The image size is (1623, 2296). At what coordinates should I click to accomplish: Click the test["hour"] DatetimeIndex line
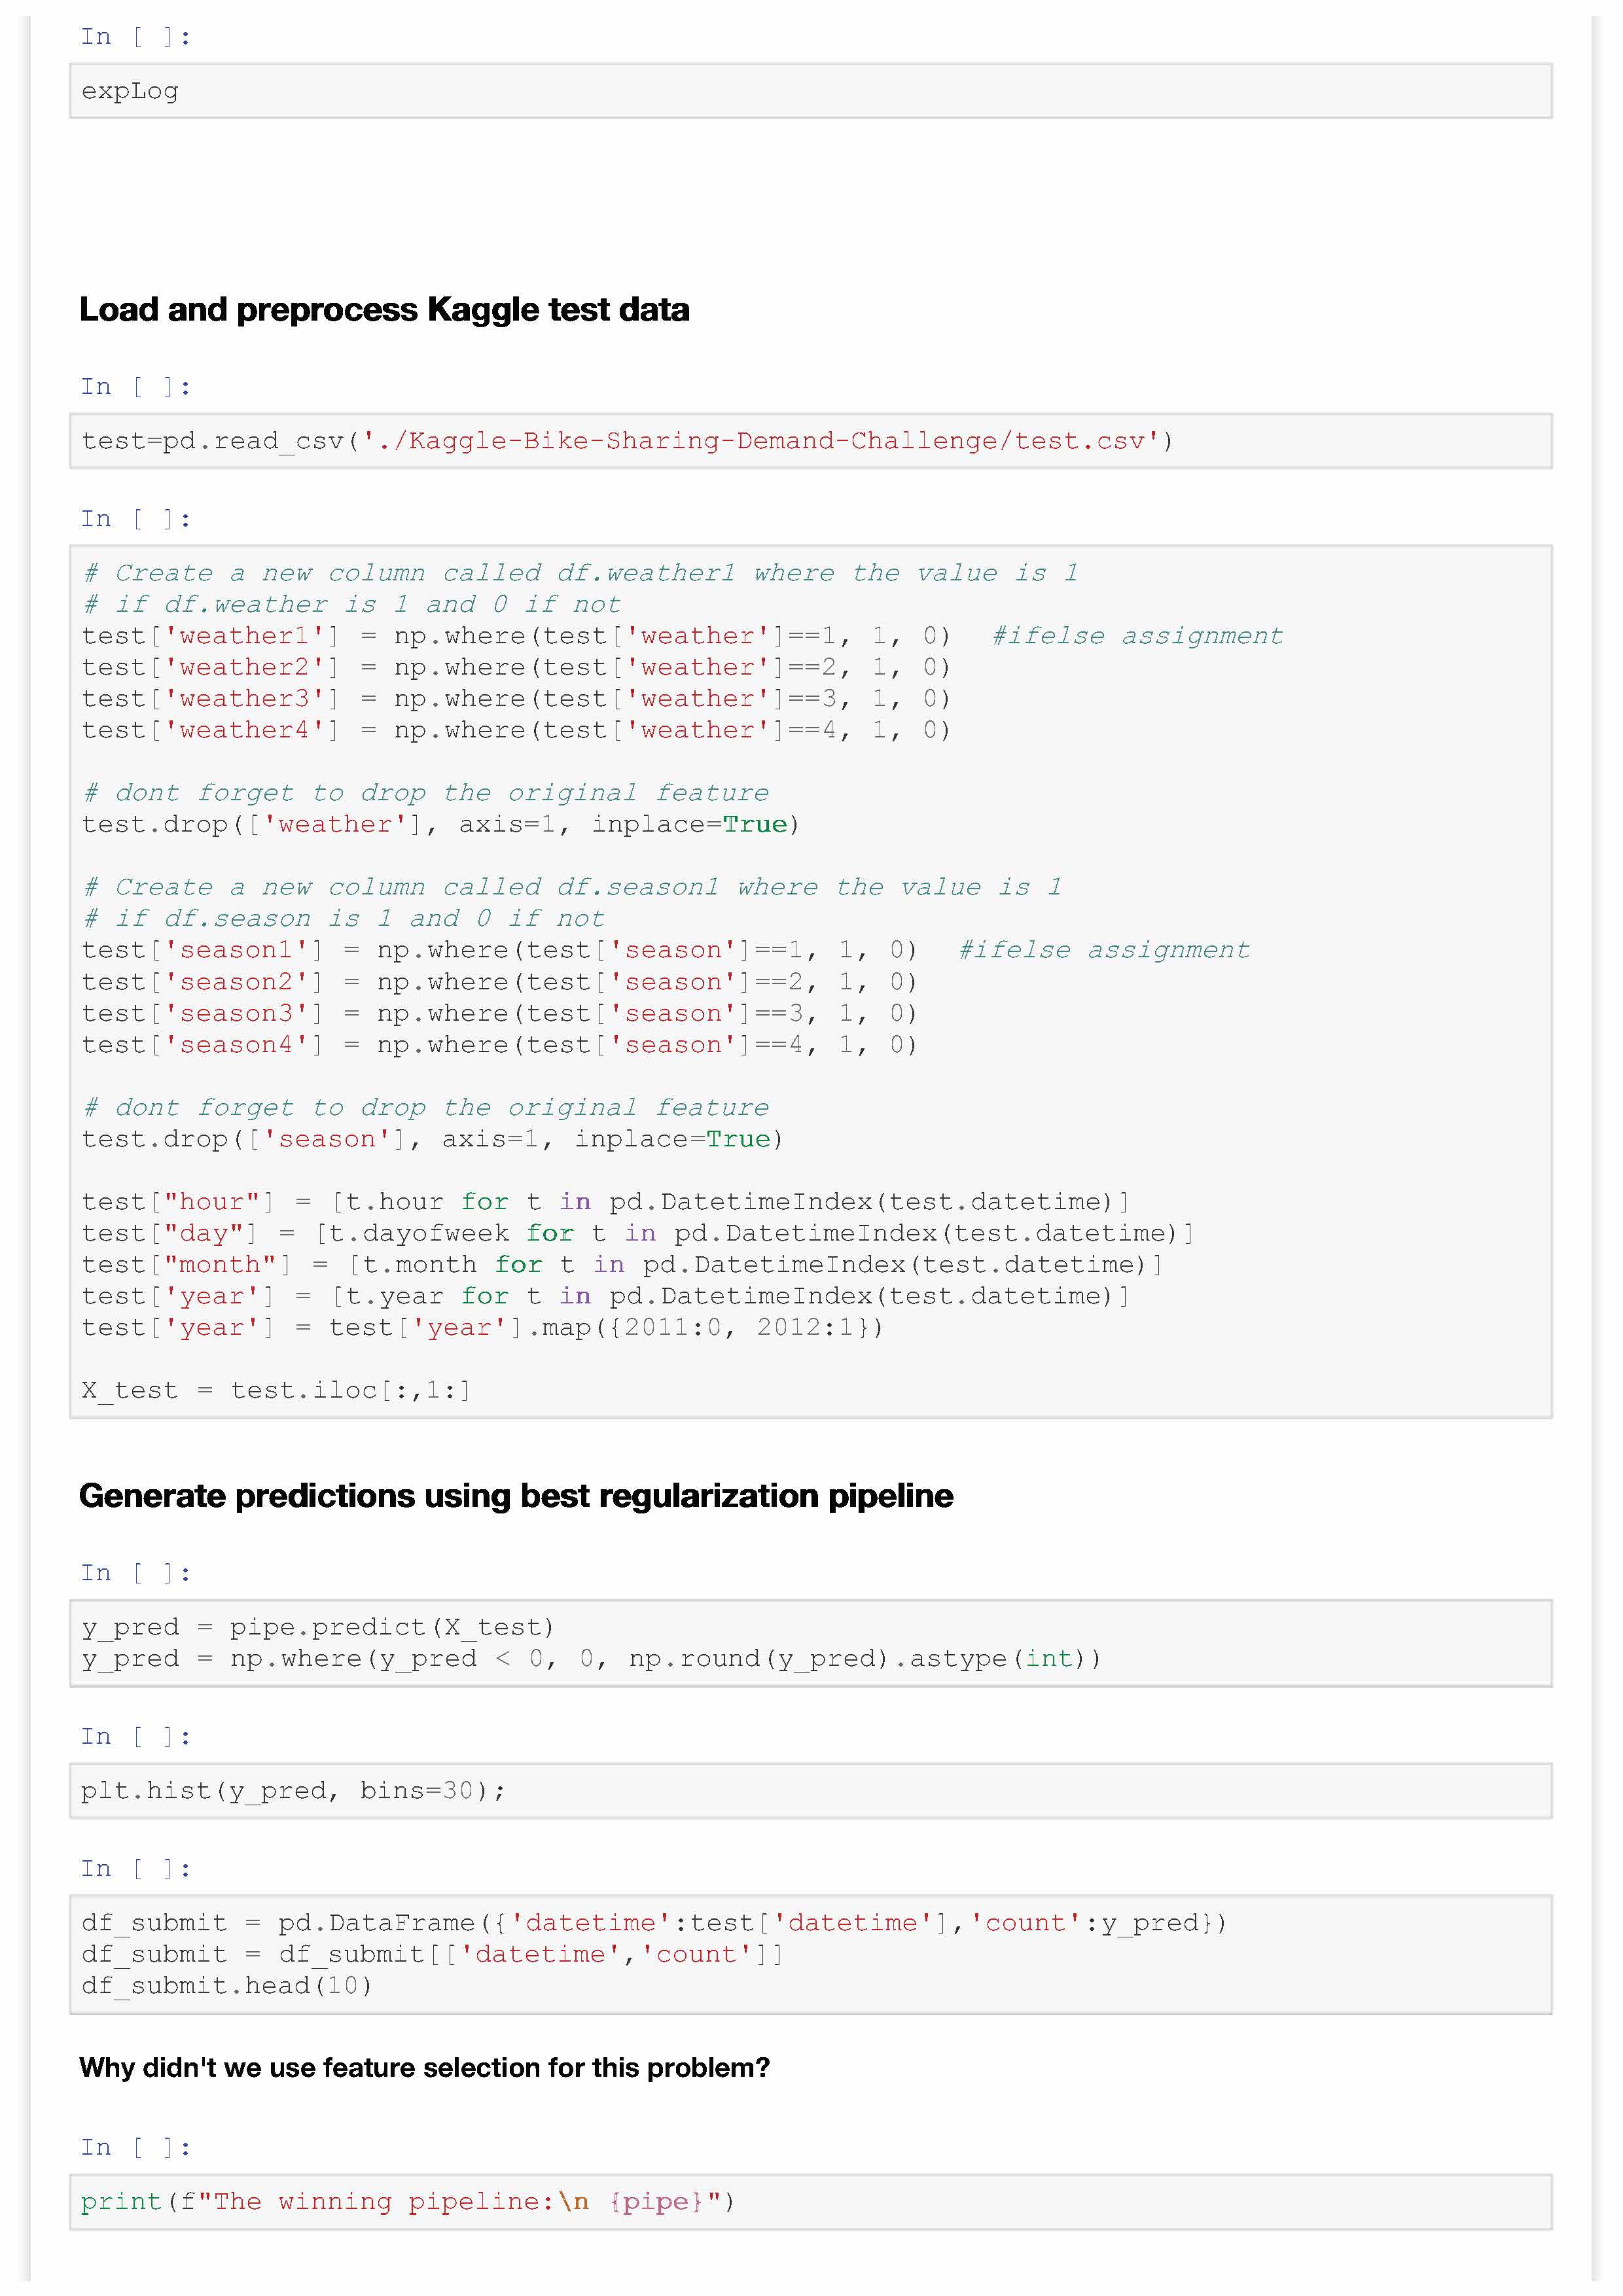[605, 1202]
